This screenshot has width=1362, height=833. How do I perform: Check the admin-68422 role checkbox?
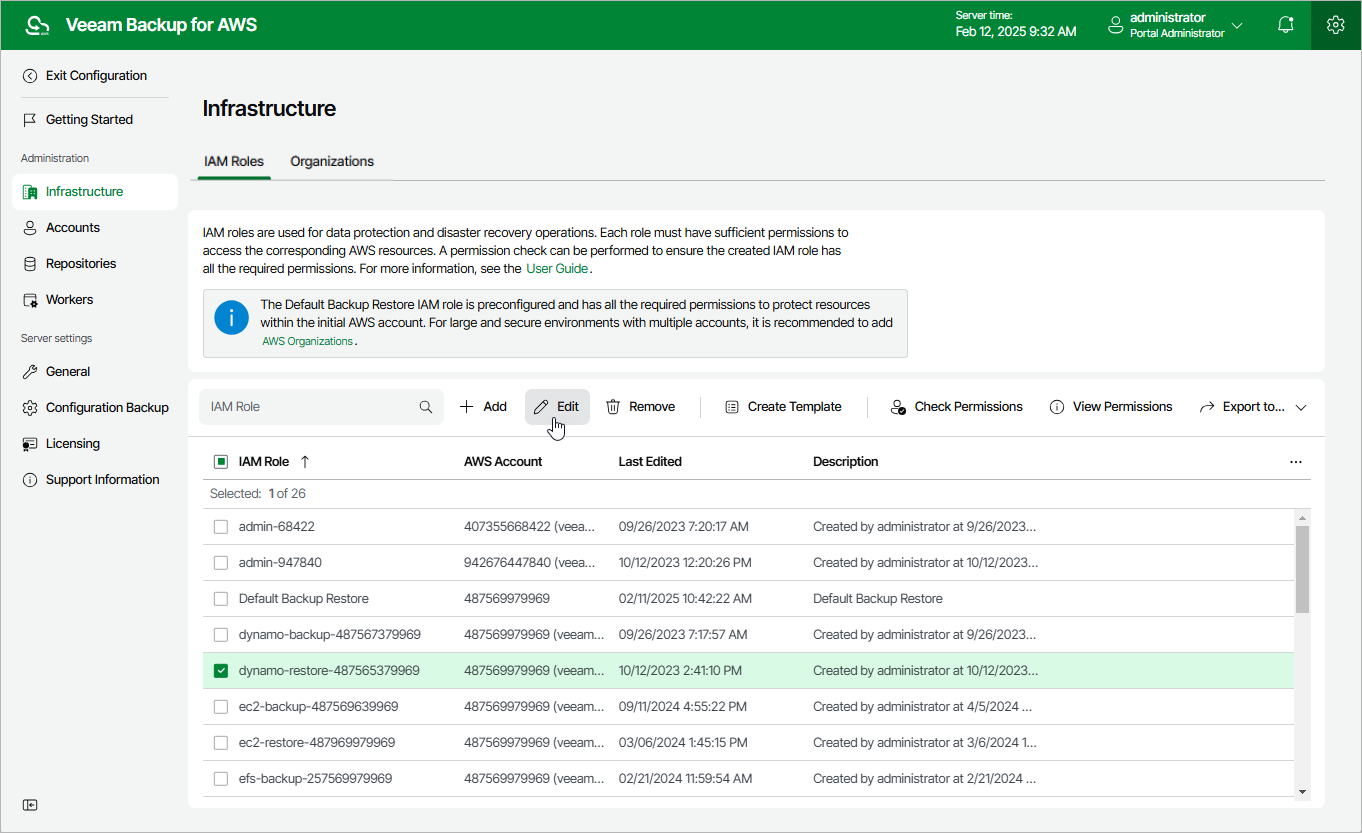(x=221, y=526)
